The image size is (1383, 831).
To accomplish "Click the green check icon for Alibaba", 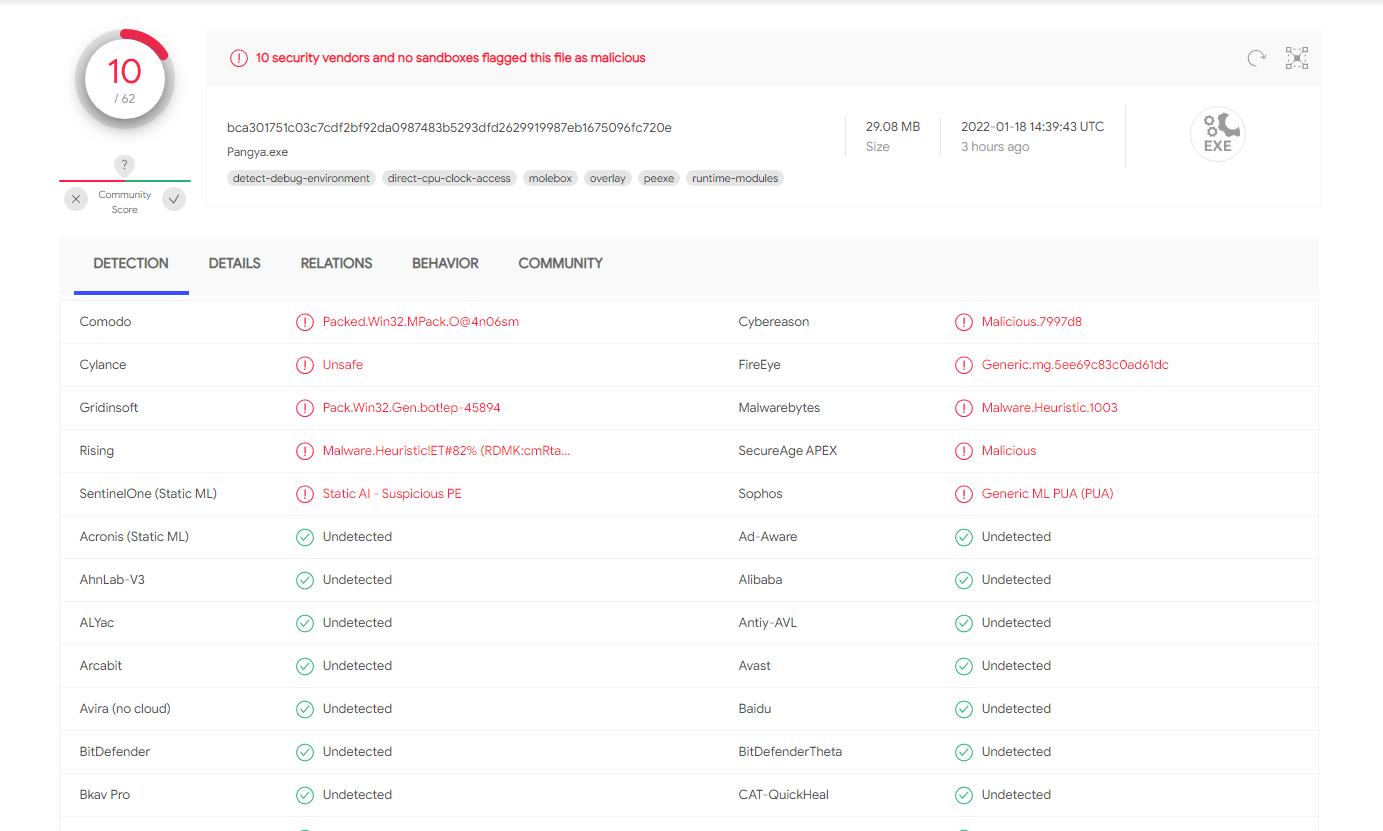I will coord(964,580).
